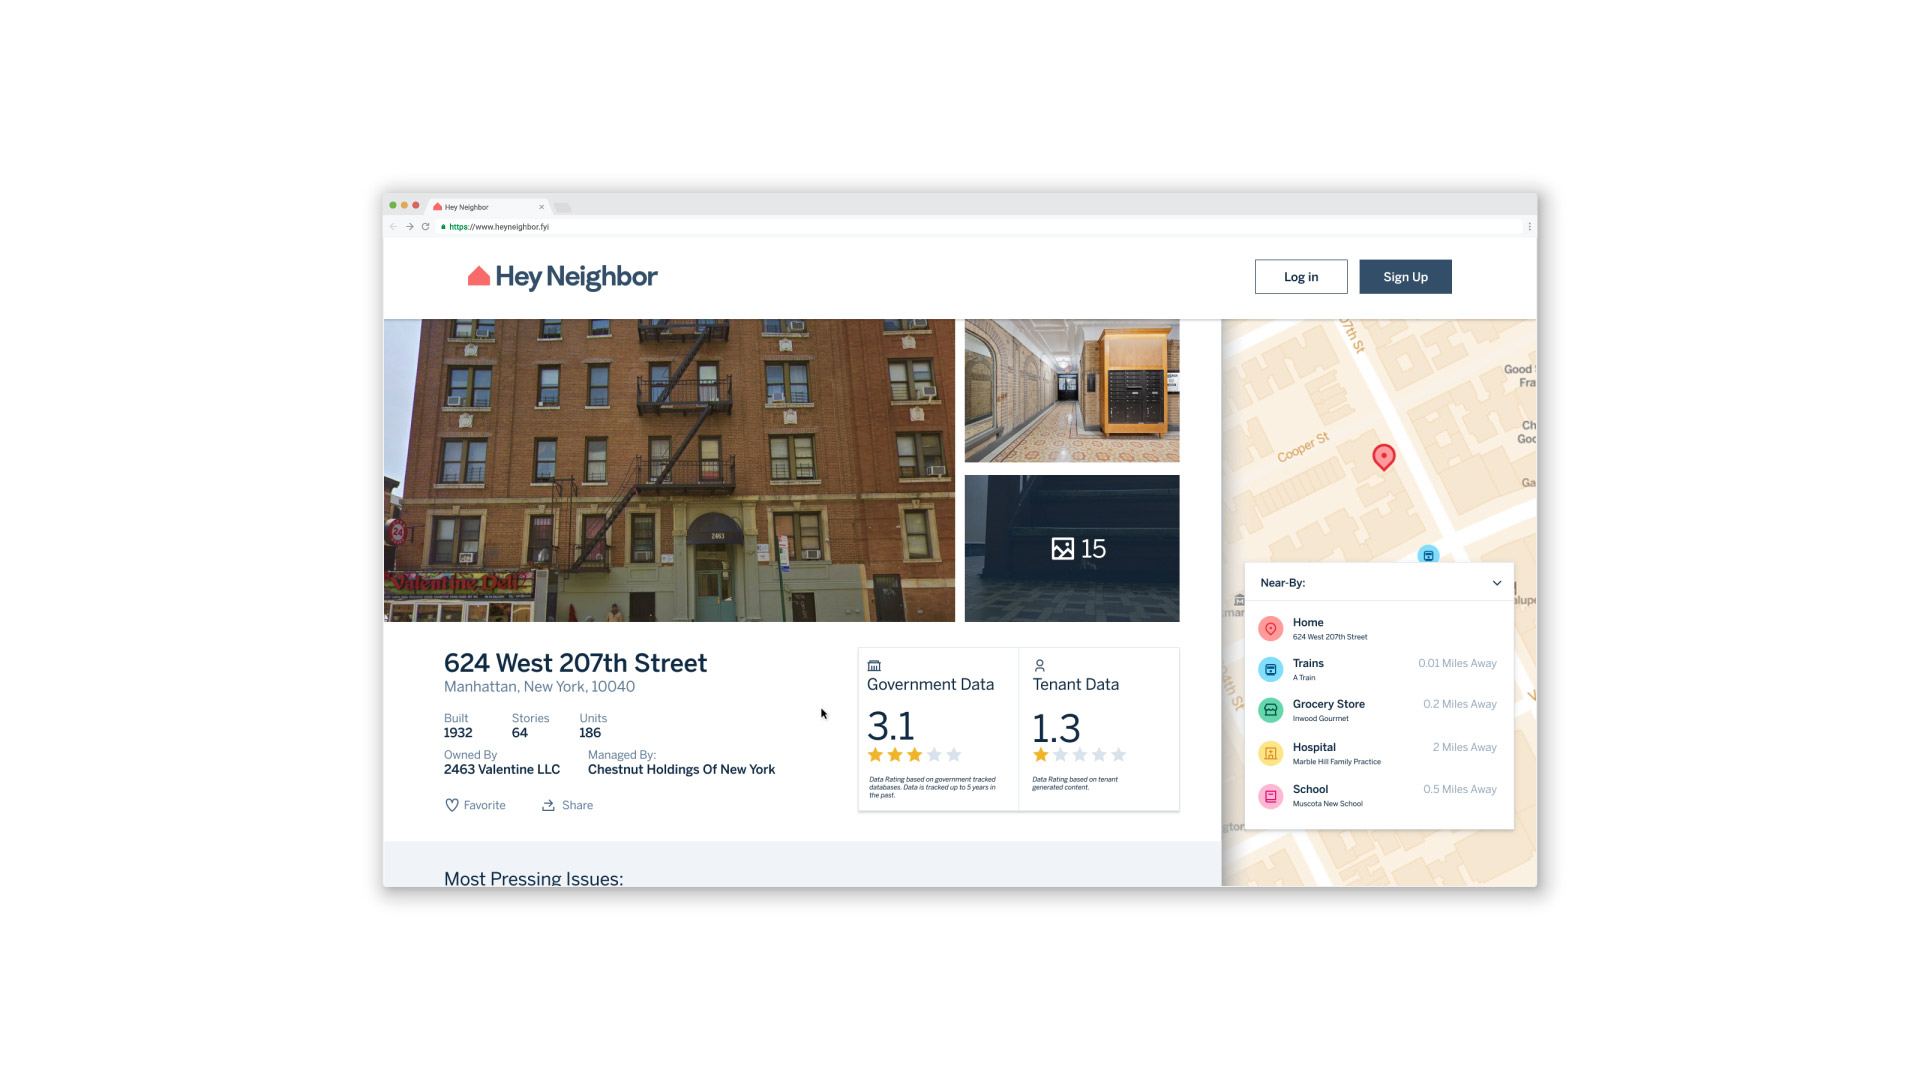This screenshot has height=1080, width=1920.
Task: Click the Log in button
Action: click(1300, 277)
